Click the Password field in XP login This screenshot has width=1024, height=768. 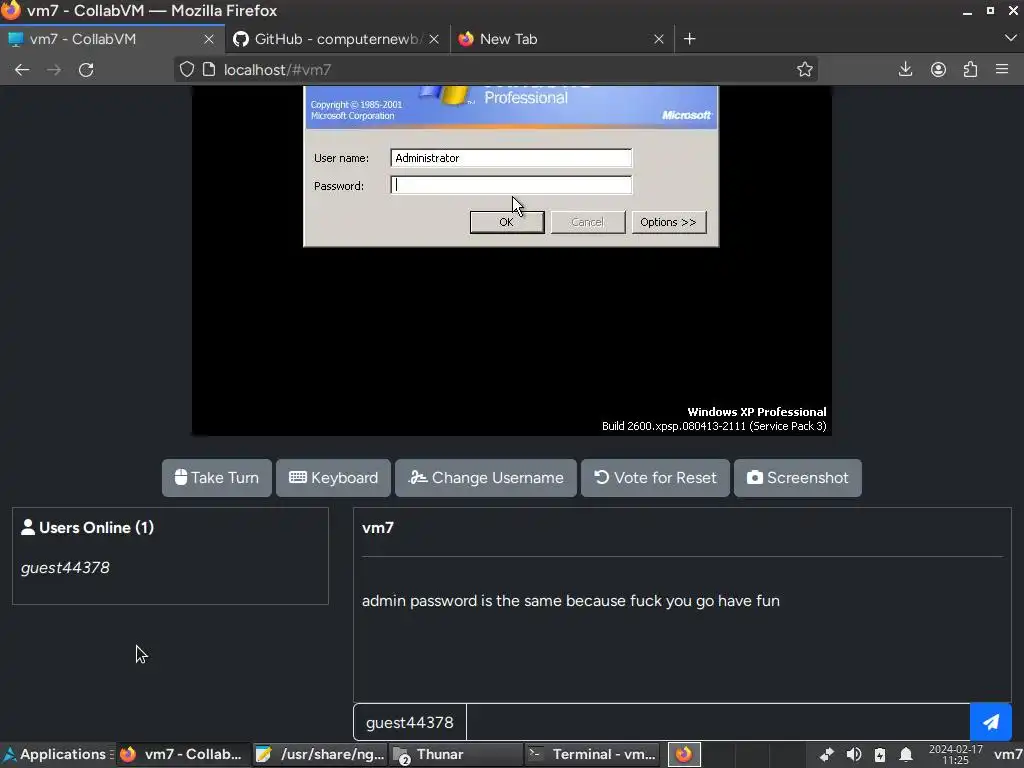click(x=511, y=185)
